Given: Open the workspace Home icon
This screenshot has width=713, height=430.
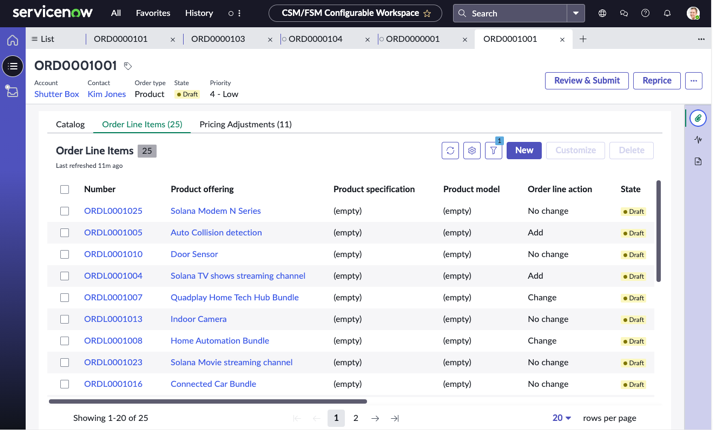Looking at the screenshot, I should [x=13, y=40].
